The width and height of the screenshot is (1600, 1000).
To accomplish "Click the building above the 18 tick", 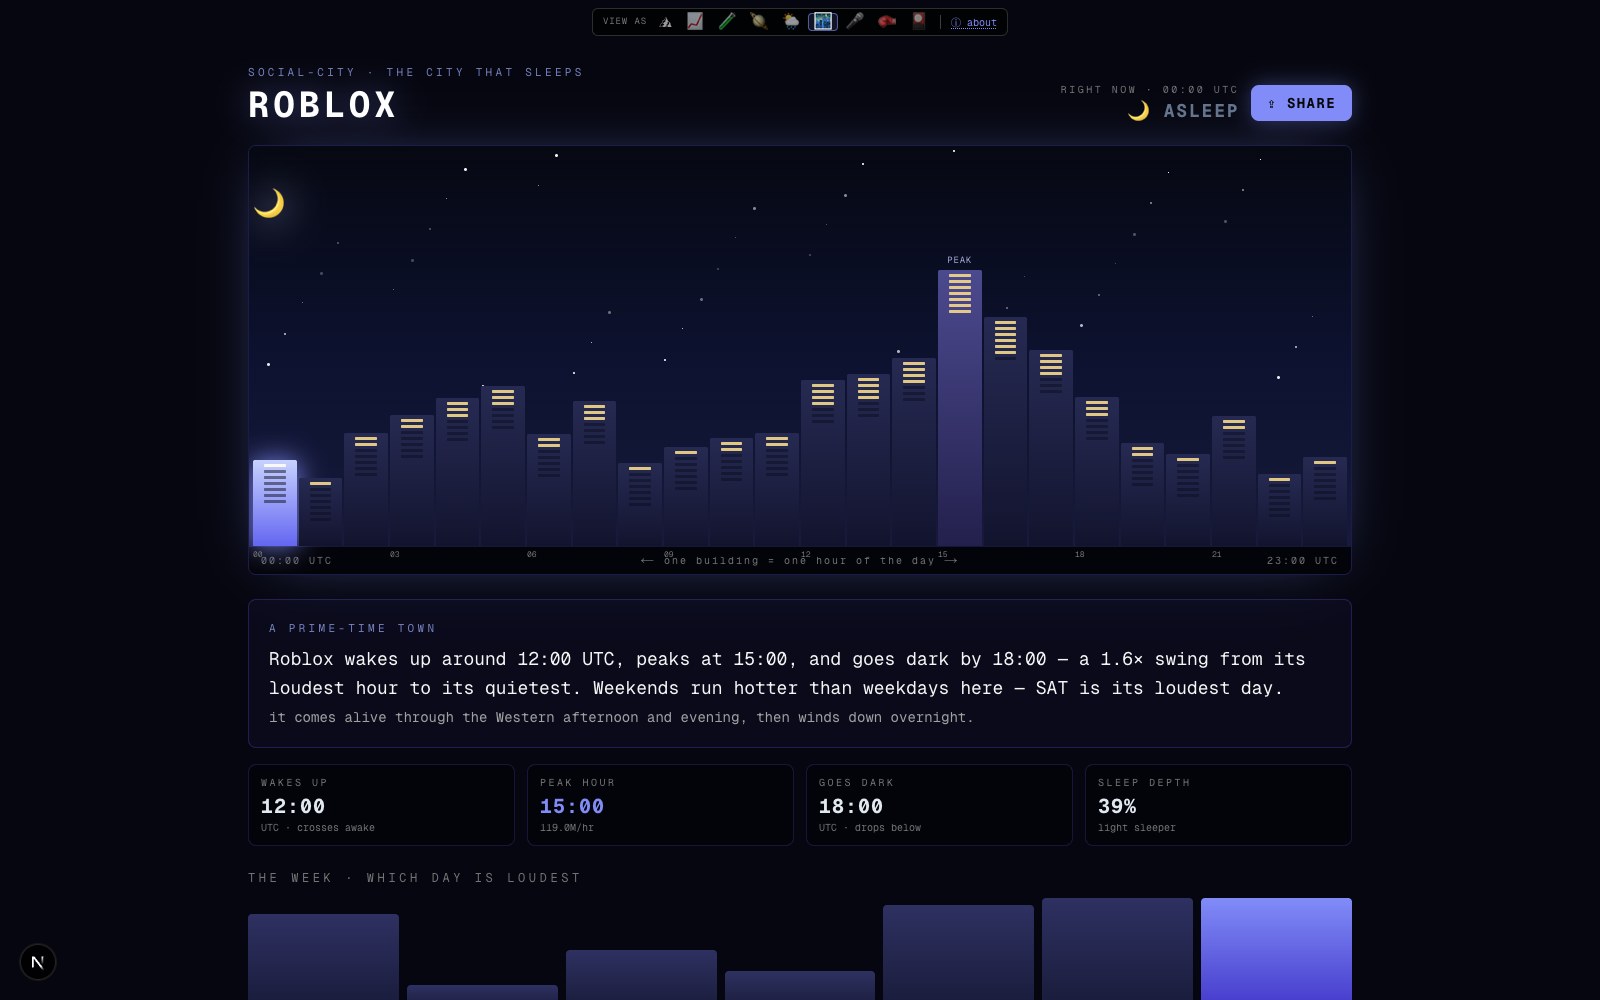I will point(1097,472).
